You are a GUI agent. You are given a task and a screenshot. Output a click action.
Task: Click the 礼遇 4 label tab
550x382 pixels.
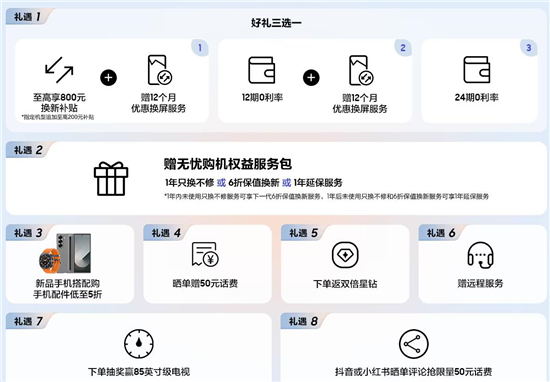tap(166, 233)
